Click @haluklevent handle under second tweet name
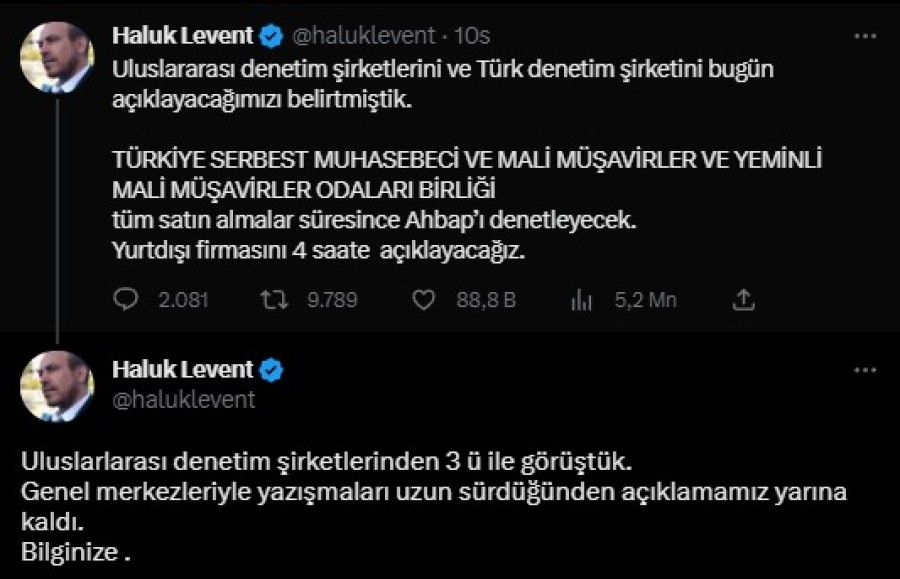Viewport: 900px width, 579px height. 184,400
